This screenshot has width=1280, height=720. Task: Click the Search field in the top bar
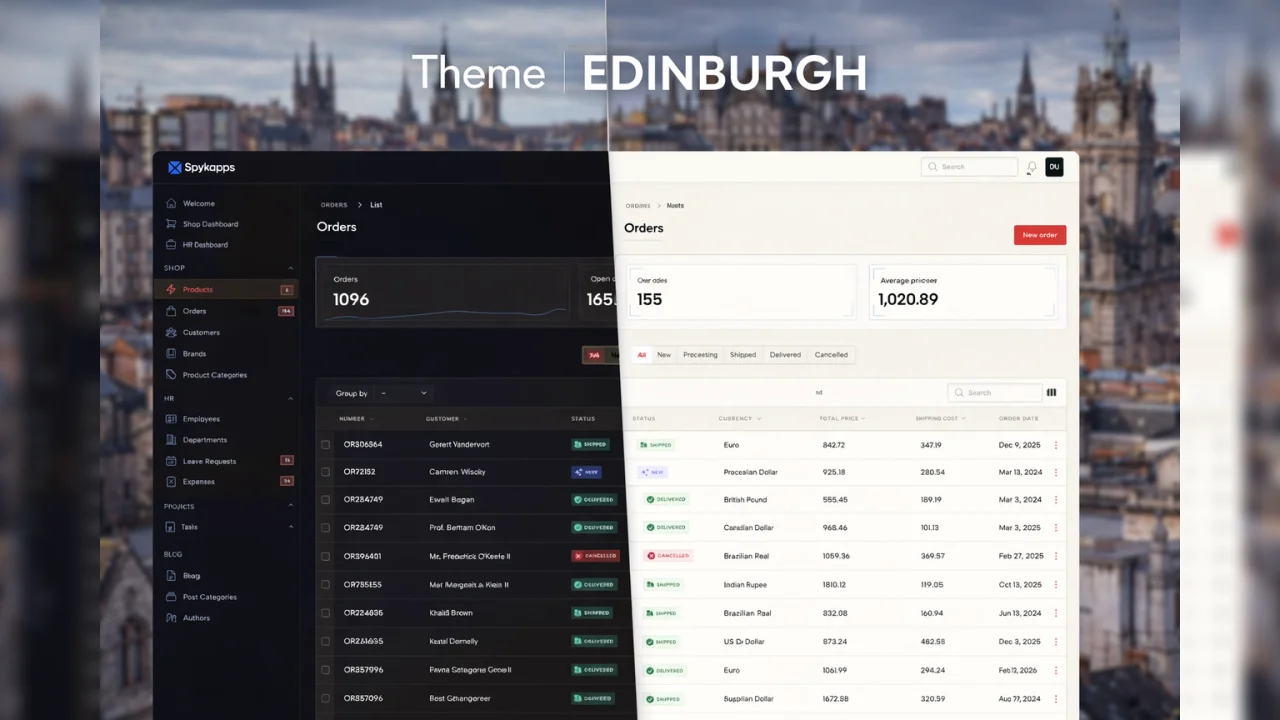tap(968, 167)
